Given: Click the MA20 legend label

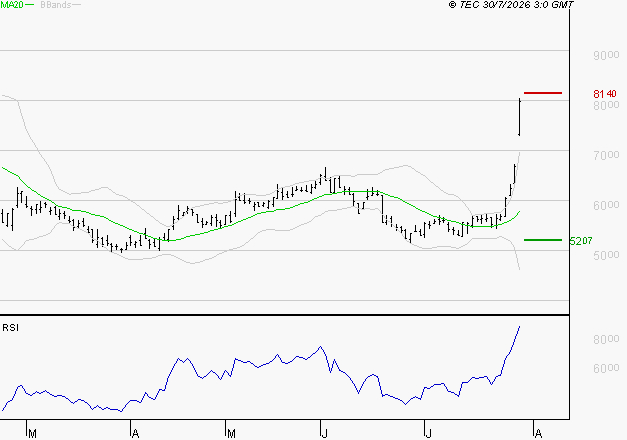Looking at the screenshot, I should pos(12,5).
